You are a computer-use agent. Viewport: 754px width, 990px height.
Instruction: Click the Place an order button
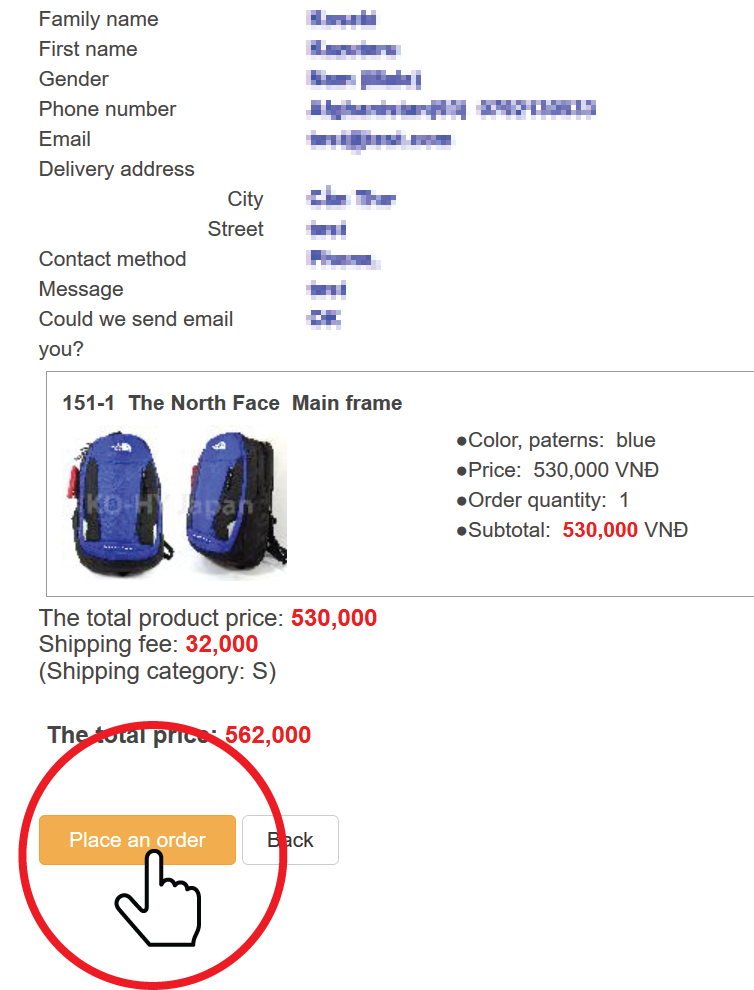click(137, 840)
